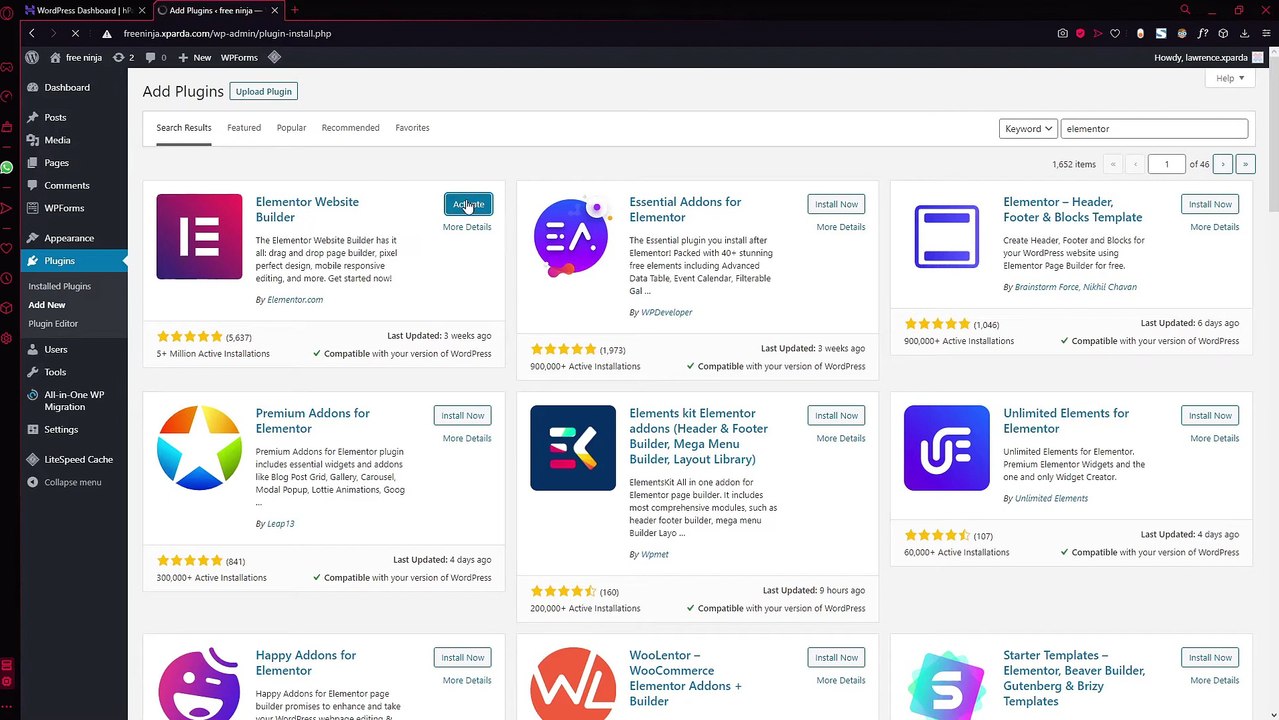Open WhatsApp in the Opera sidebar
This screenshot has height=720, width=1279.
coord(7,167)
